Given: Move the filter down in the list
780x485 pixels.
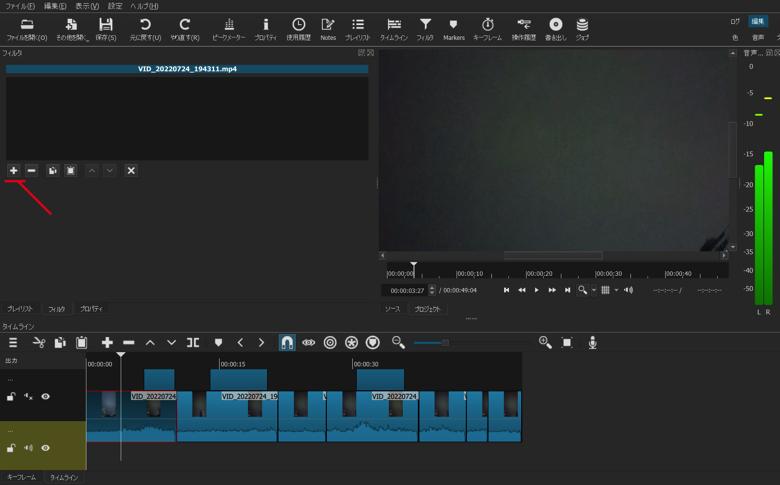Looking at the screenshot, I should (109, 171).
